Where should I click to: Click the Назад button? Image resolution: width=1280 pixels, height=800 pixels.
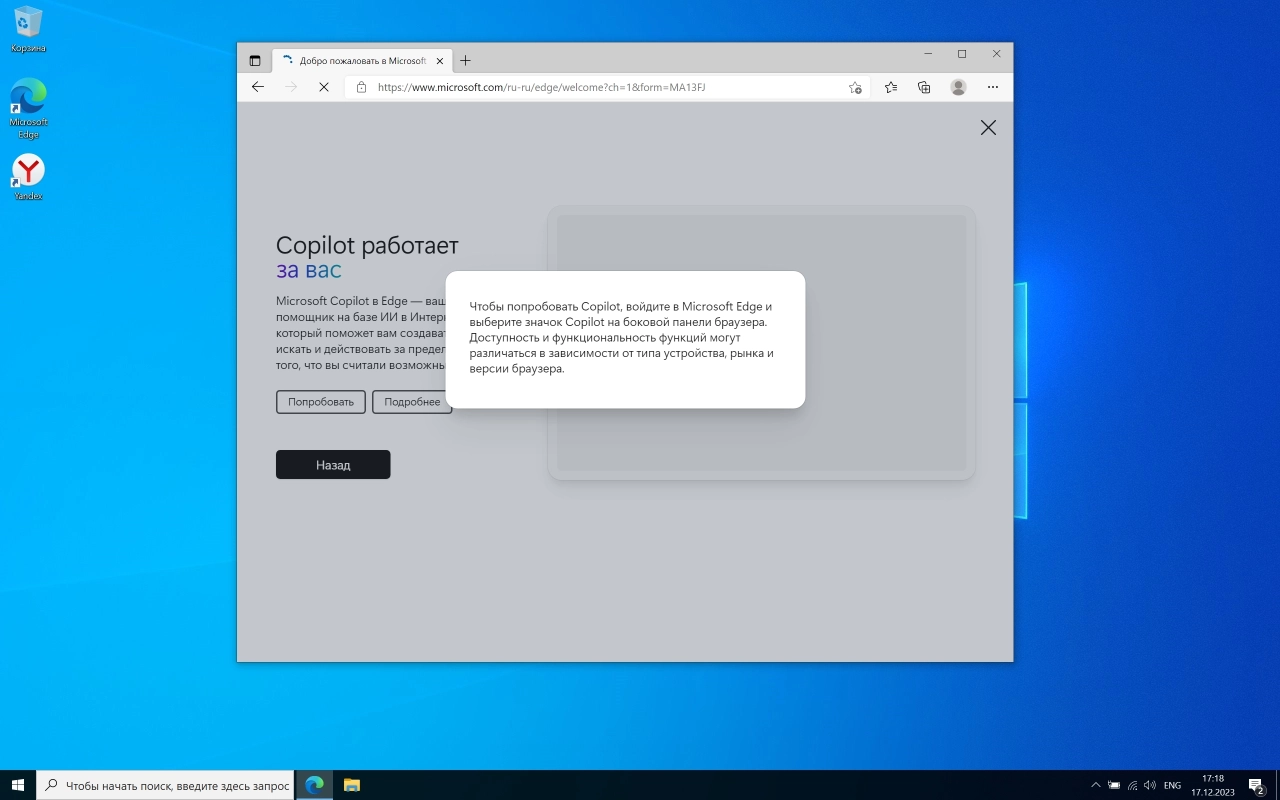333,464
